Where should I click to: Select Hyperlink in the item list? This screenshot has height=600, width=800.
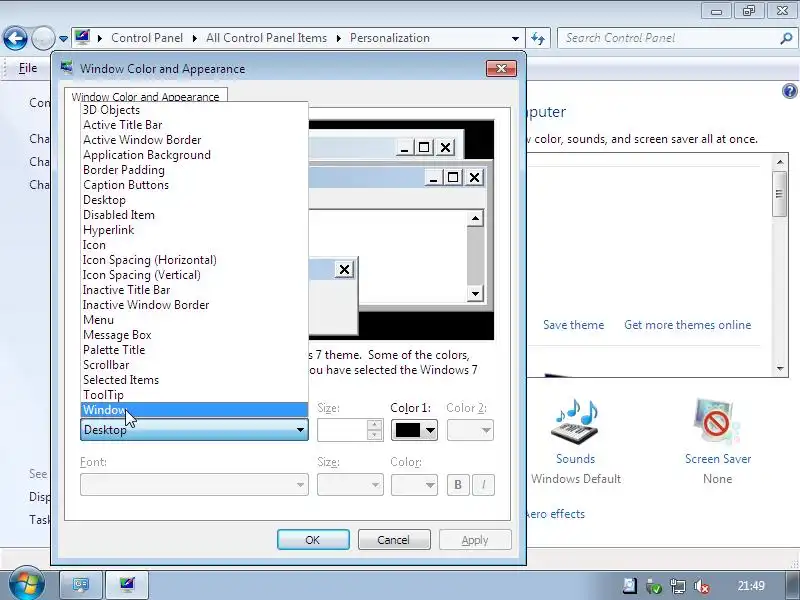click(x=194, y=230)
